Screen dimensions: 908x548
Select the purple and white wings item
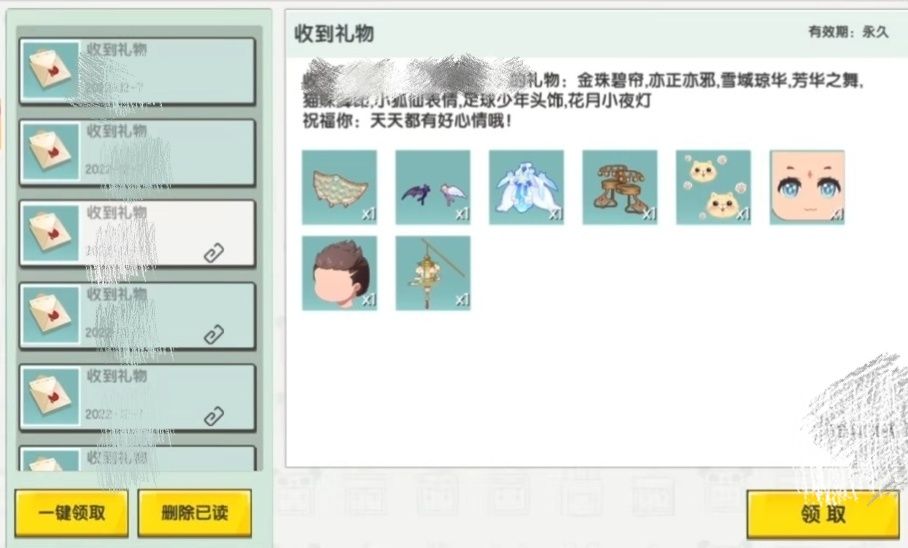[433, 187]
